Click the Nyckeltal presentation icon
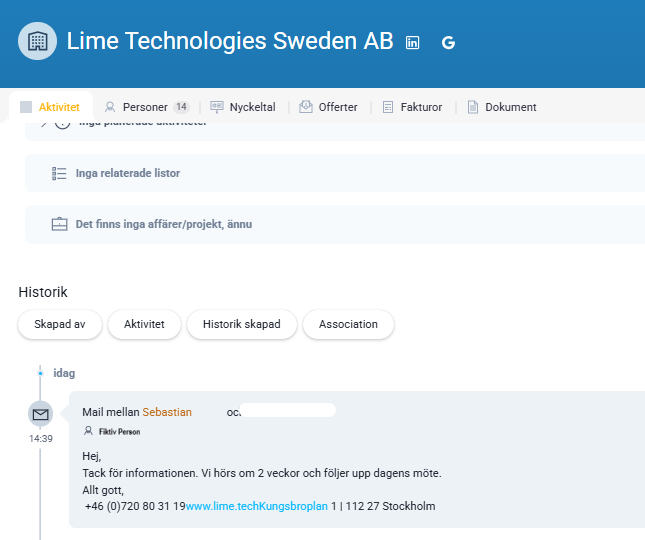 point(217,107)
